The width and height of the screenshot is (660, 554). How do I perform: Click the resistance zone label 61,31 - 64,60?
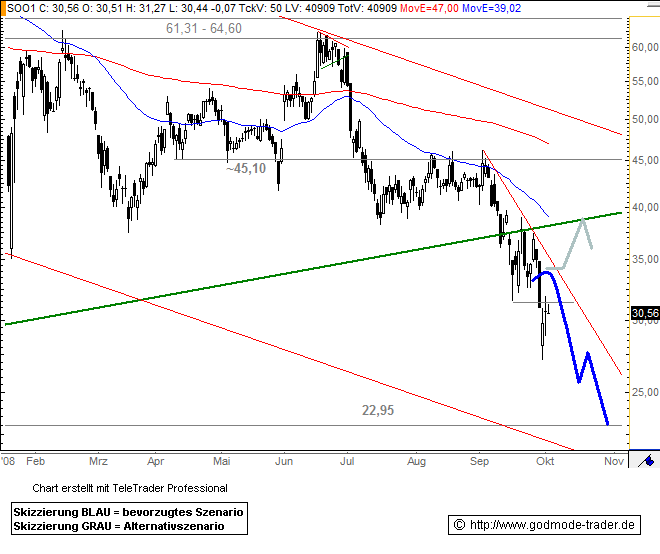point(204,28)
